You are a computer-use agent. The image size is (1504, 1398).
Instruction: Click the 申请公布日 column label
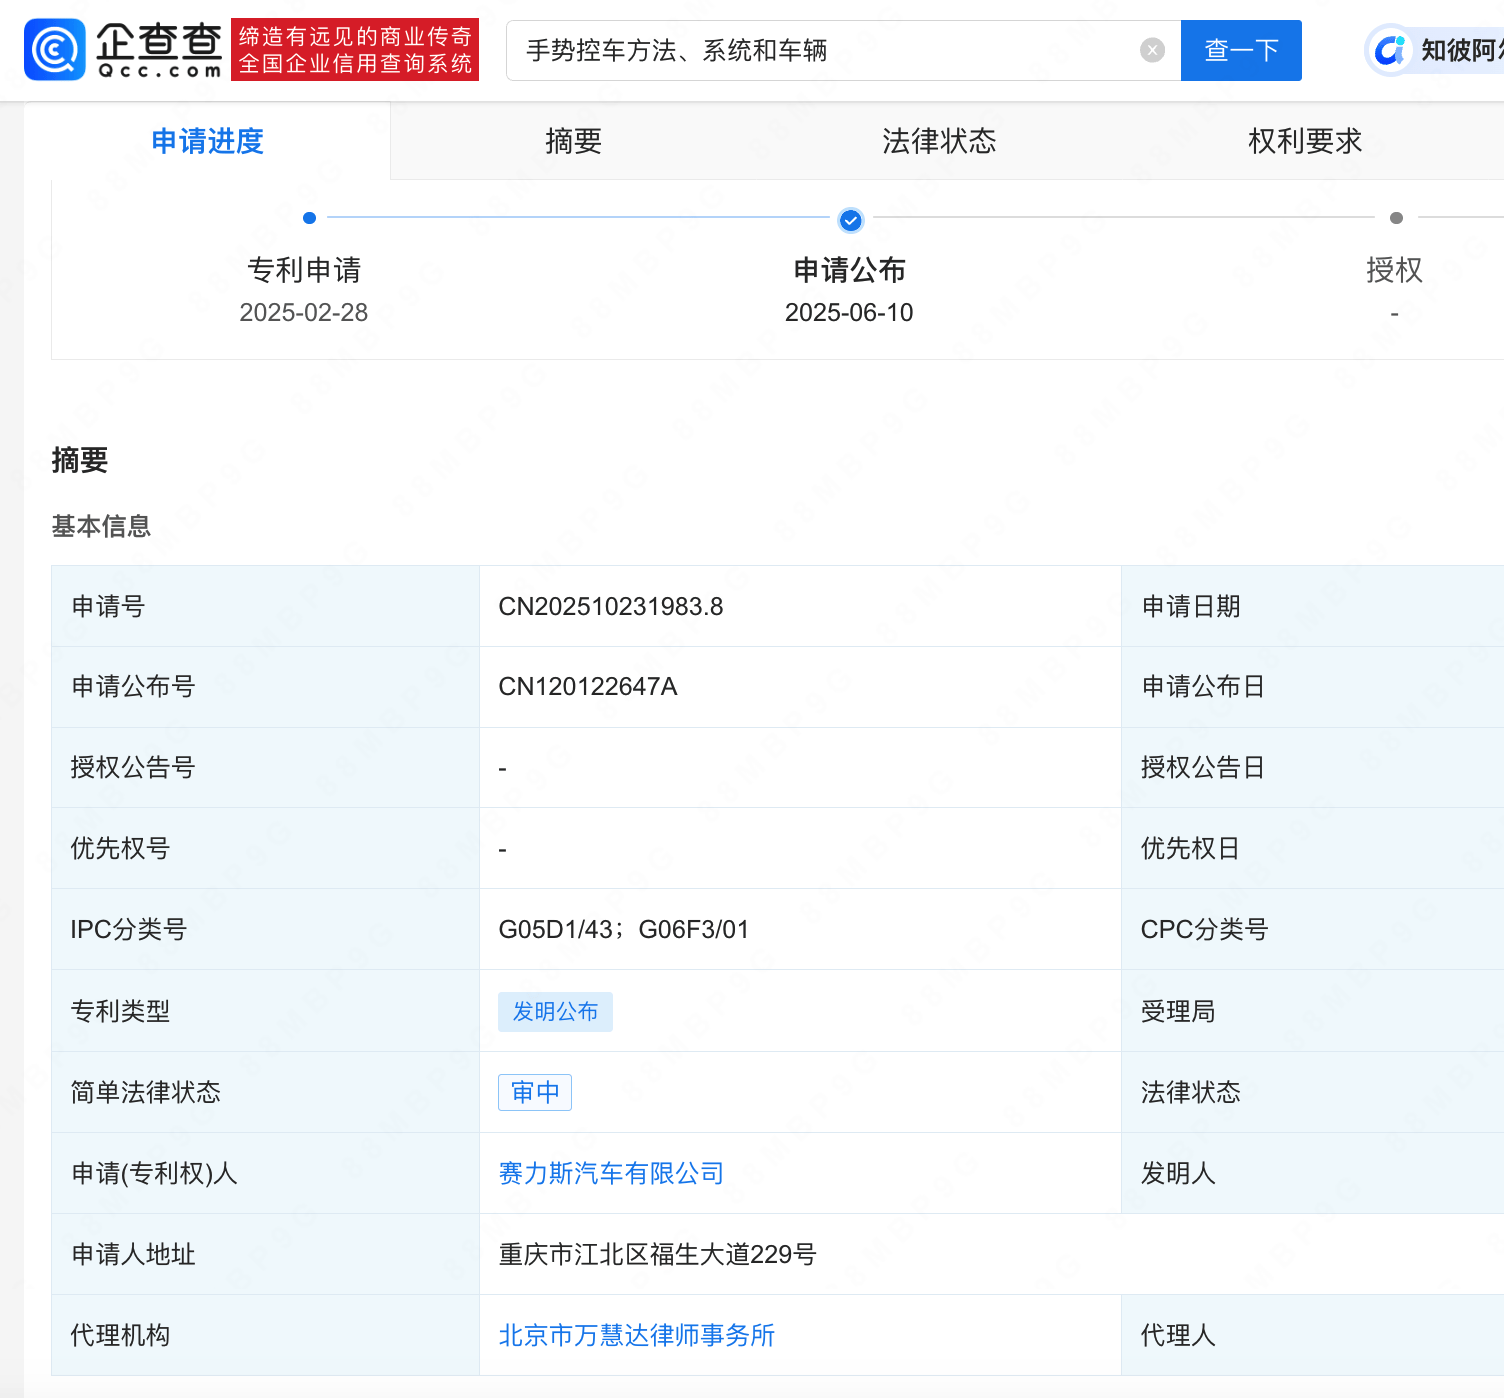1203,686
